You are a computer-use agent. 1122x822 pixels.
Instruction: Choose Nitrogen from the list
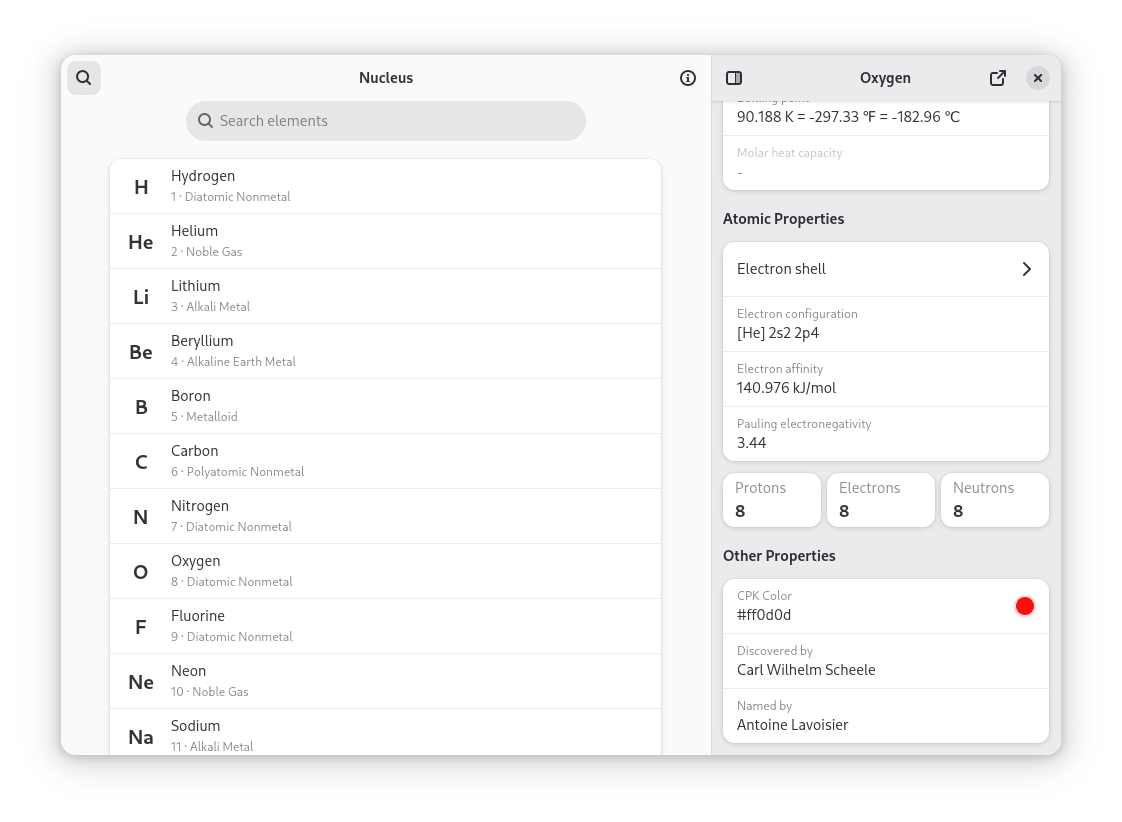[385, 516]
